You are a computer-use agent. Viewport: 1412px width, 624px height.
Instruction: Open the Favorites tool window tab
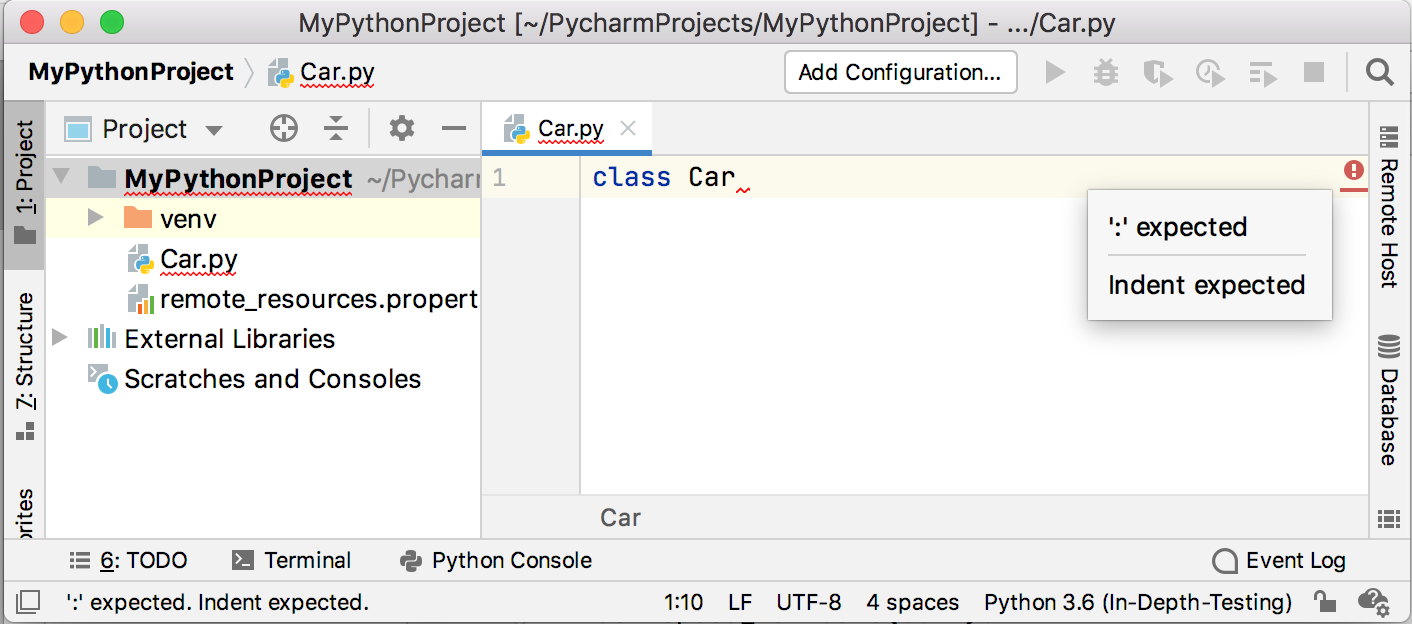(x=25, y=512)
